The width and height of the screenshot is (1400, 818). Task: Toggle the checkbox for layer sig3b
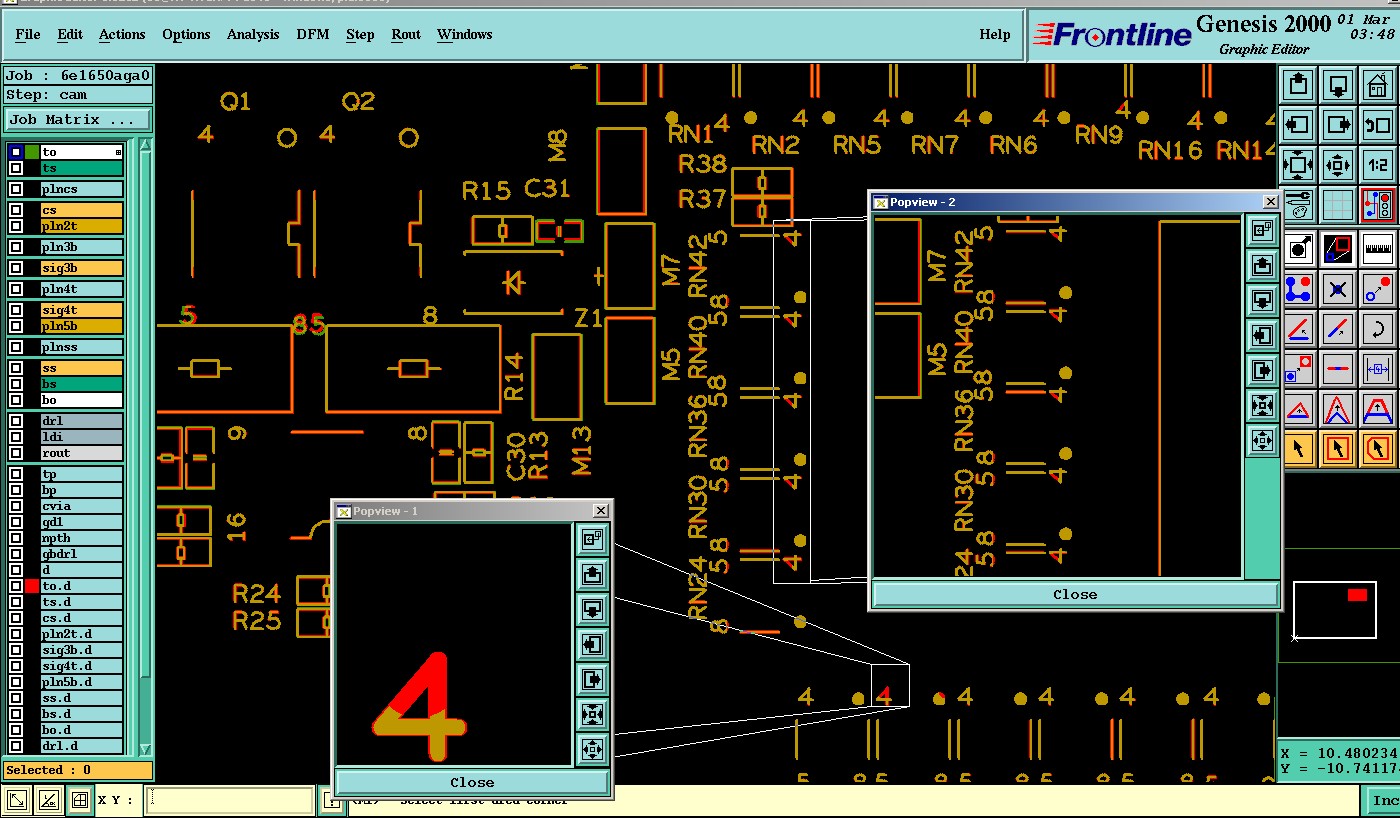pos(16,268)
